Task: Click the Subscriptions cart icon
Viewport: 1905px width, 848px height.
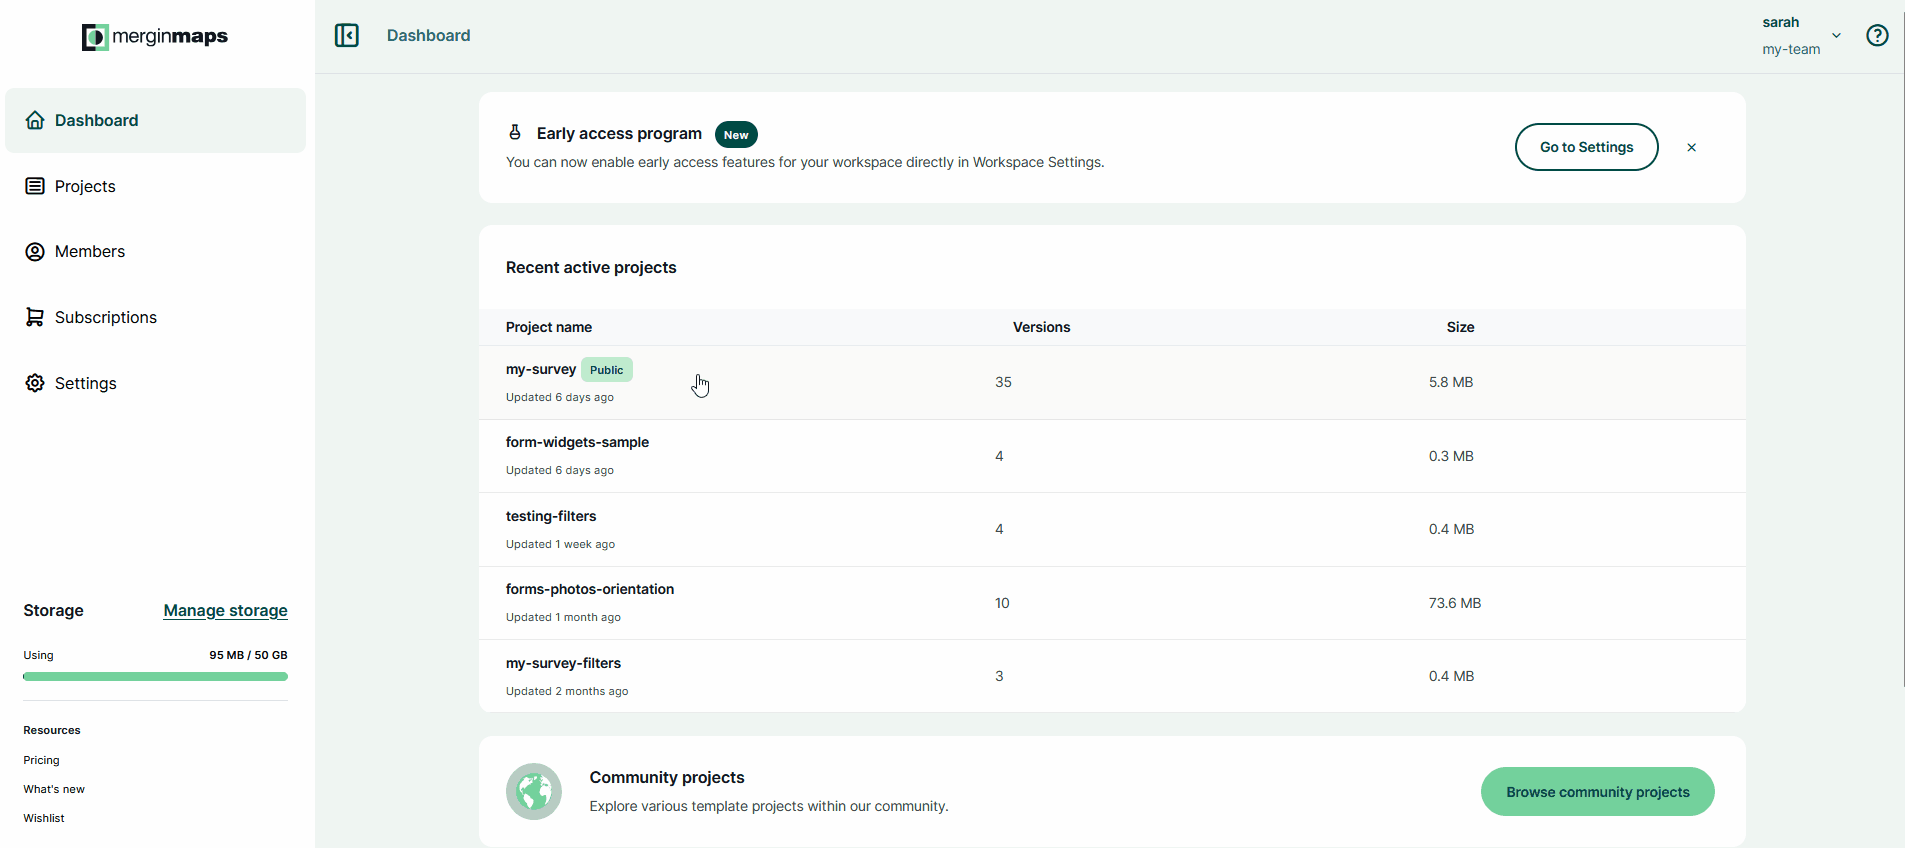Action: [x=35, y=317]
